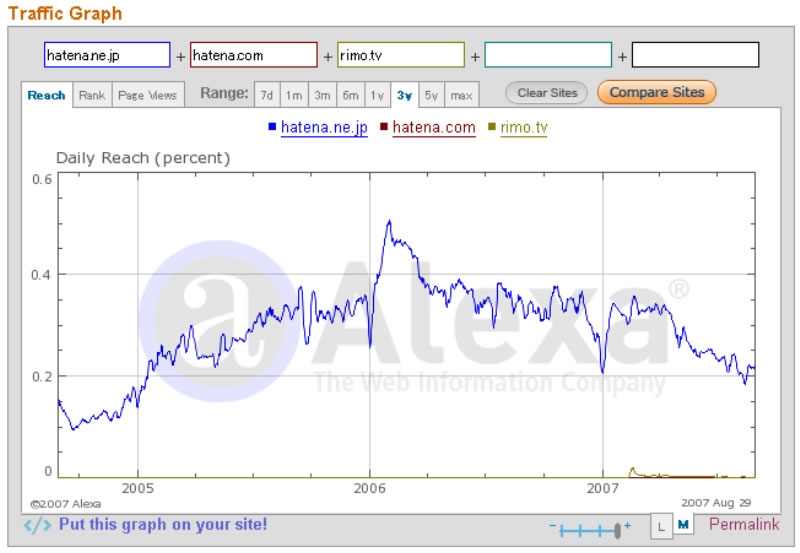Click the plus sign on smoothing slider

(627, 526)
